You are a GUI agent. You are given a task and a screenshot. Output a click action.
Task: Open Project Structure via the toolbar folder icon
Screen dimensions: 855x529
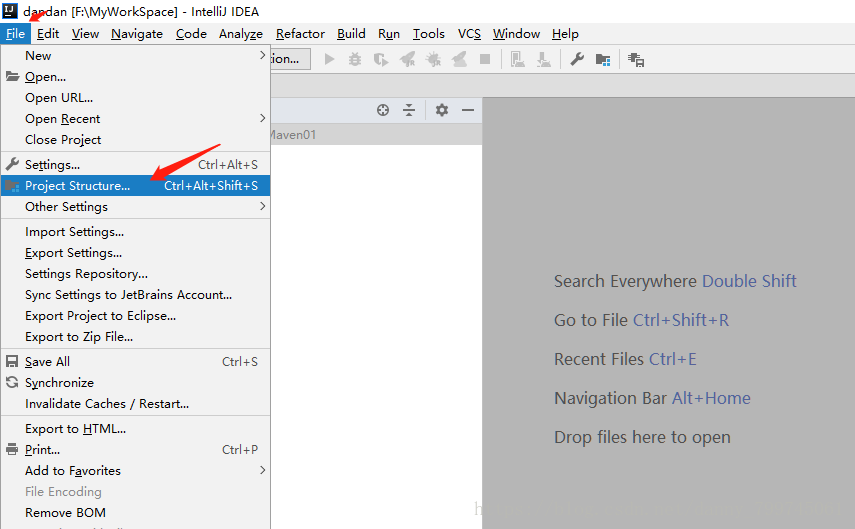(603, 59)
